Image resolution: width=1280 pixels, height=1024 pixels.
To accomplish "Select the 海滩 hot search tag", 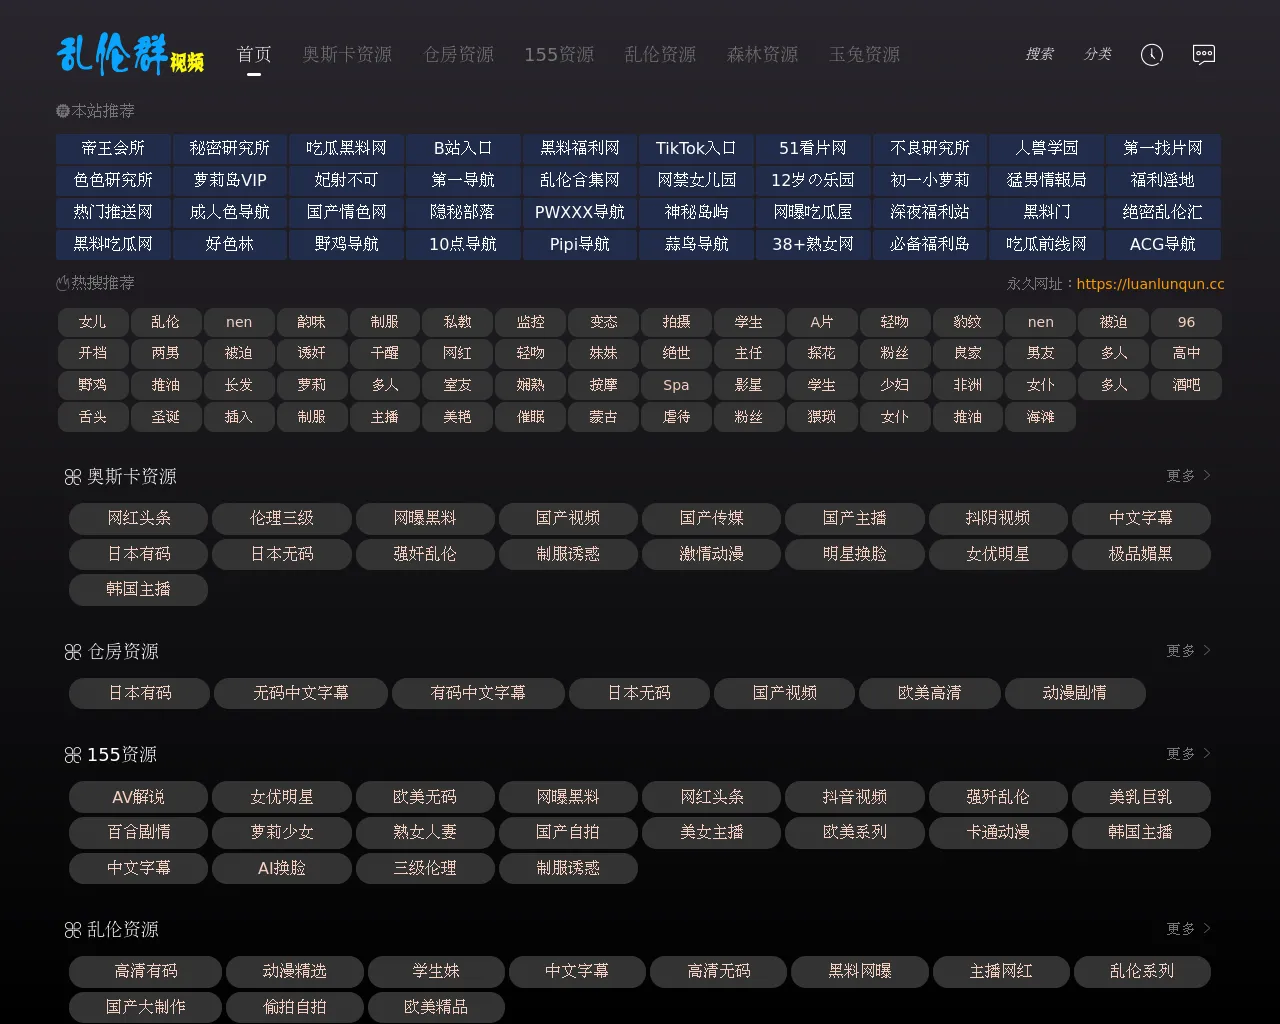I will (1040, 417).
